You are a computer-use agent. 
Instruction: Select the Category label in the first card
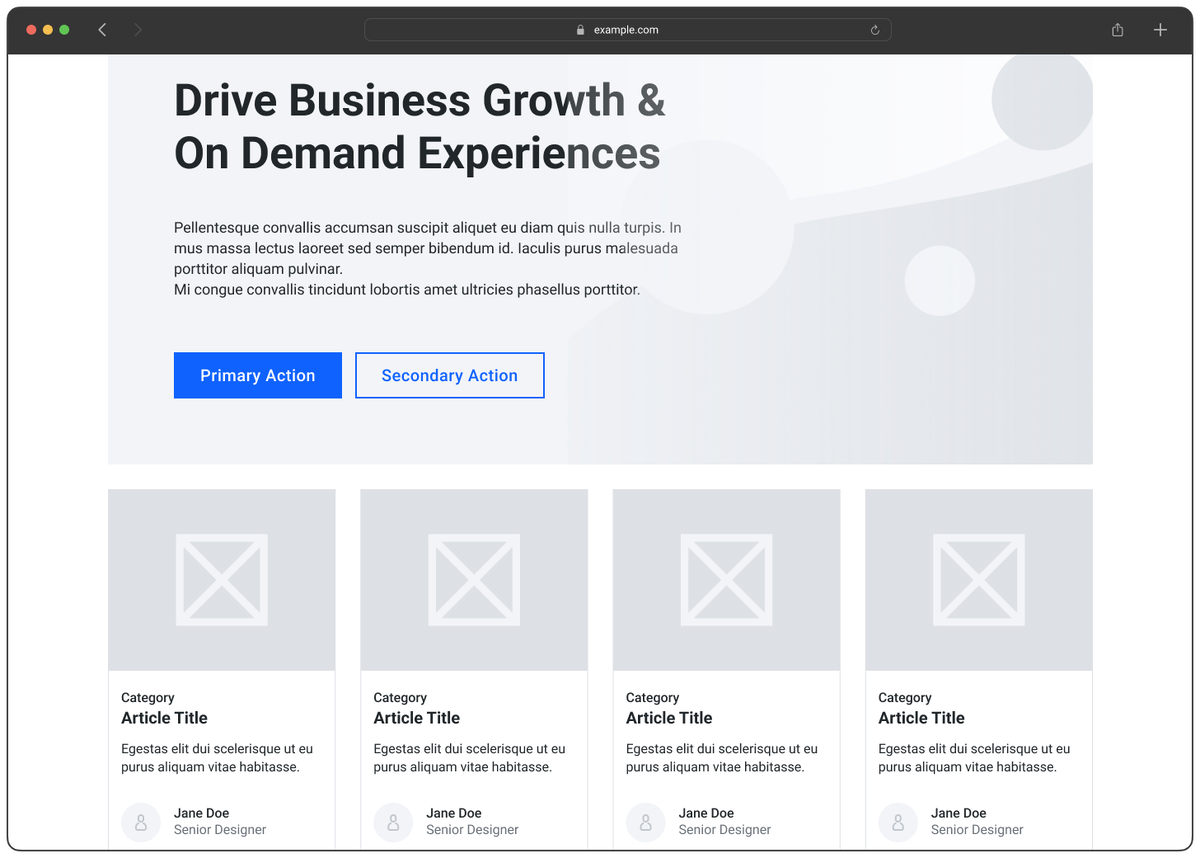[148, 698]
